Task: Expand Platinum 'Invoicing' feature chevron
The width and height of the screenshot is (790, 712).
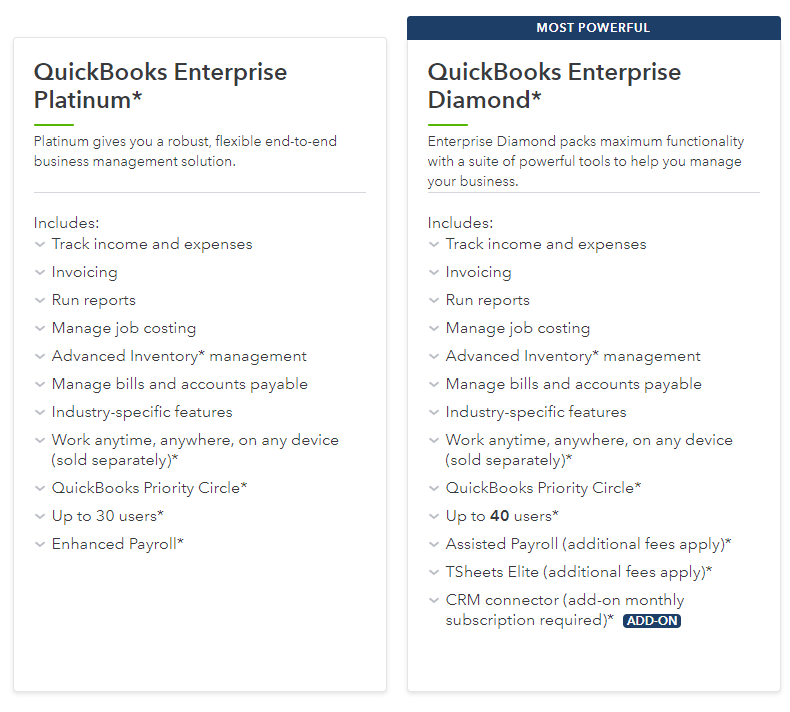Action: click(x=40, y=272)
